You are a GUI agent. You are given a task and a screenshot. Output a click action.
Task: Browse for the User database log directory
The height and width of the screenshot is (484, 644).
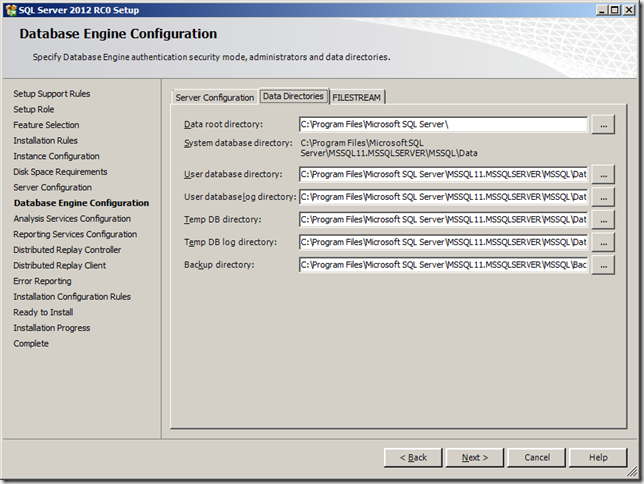pyautogui.click(x=603, y=197)
